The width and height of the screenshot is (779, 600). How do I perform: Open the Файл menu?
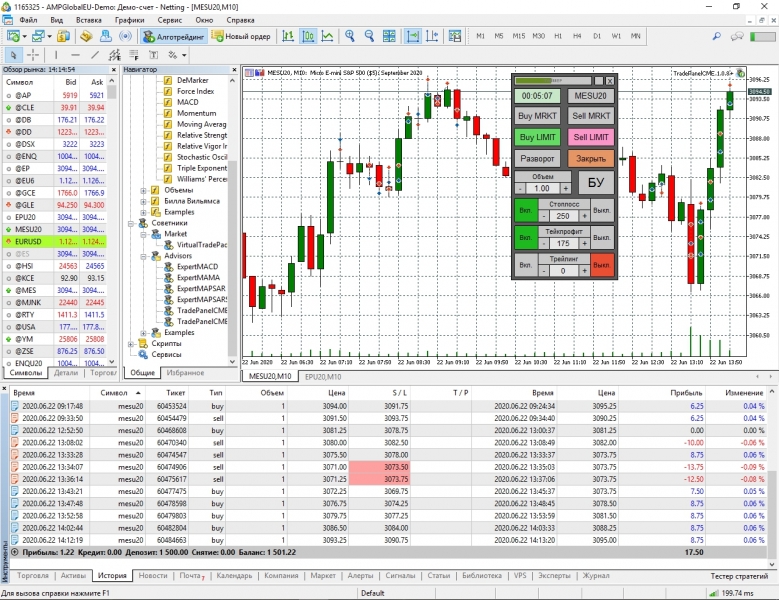point(28,20)
